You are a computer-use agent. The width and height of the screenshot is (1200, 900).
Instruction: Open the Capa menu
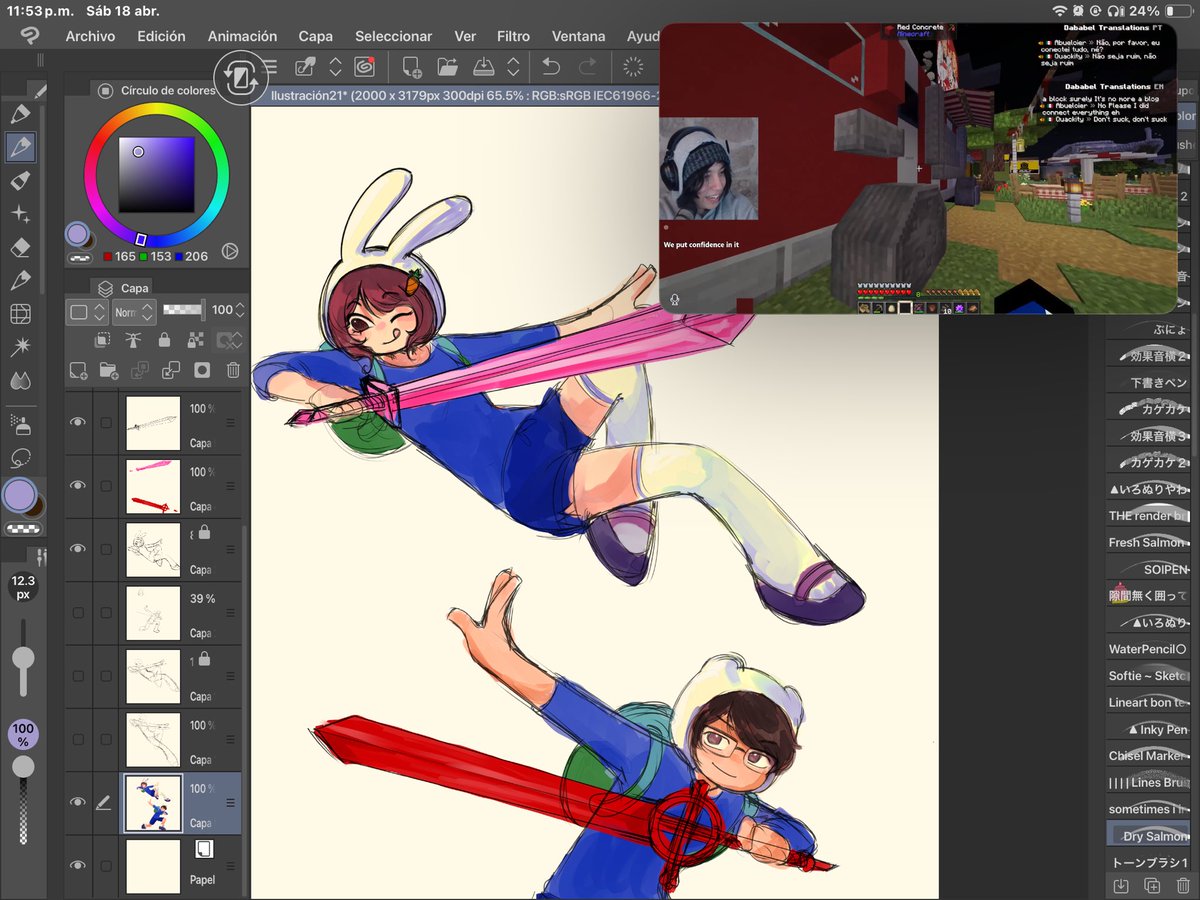tap(316, 36)
